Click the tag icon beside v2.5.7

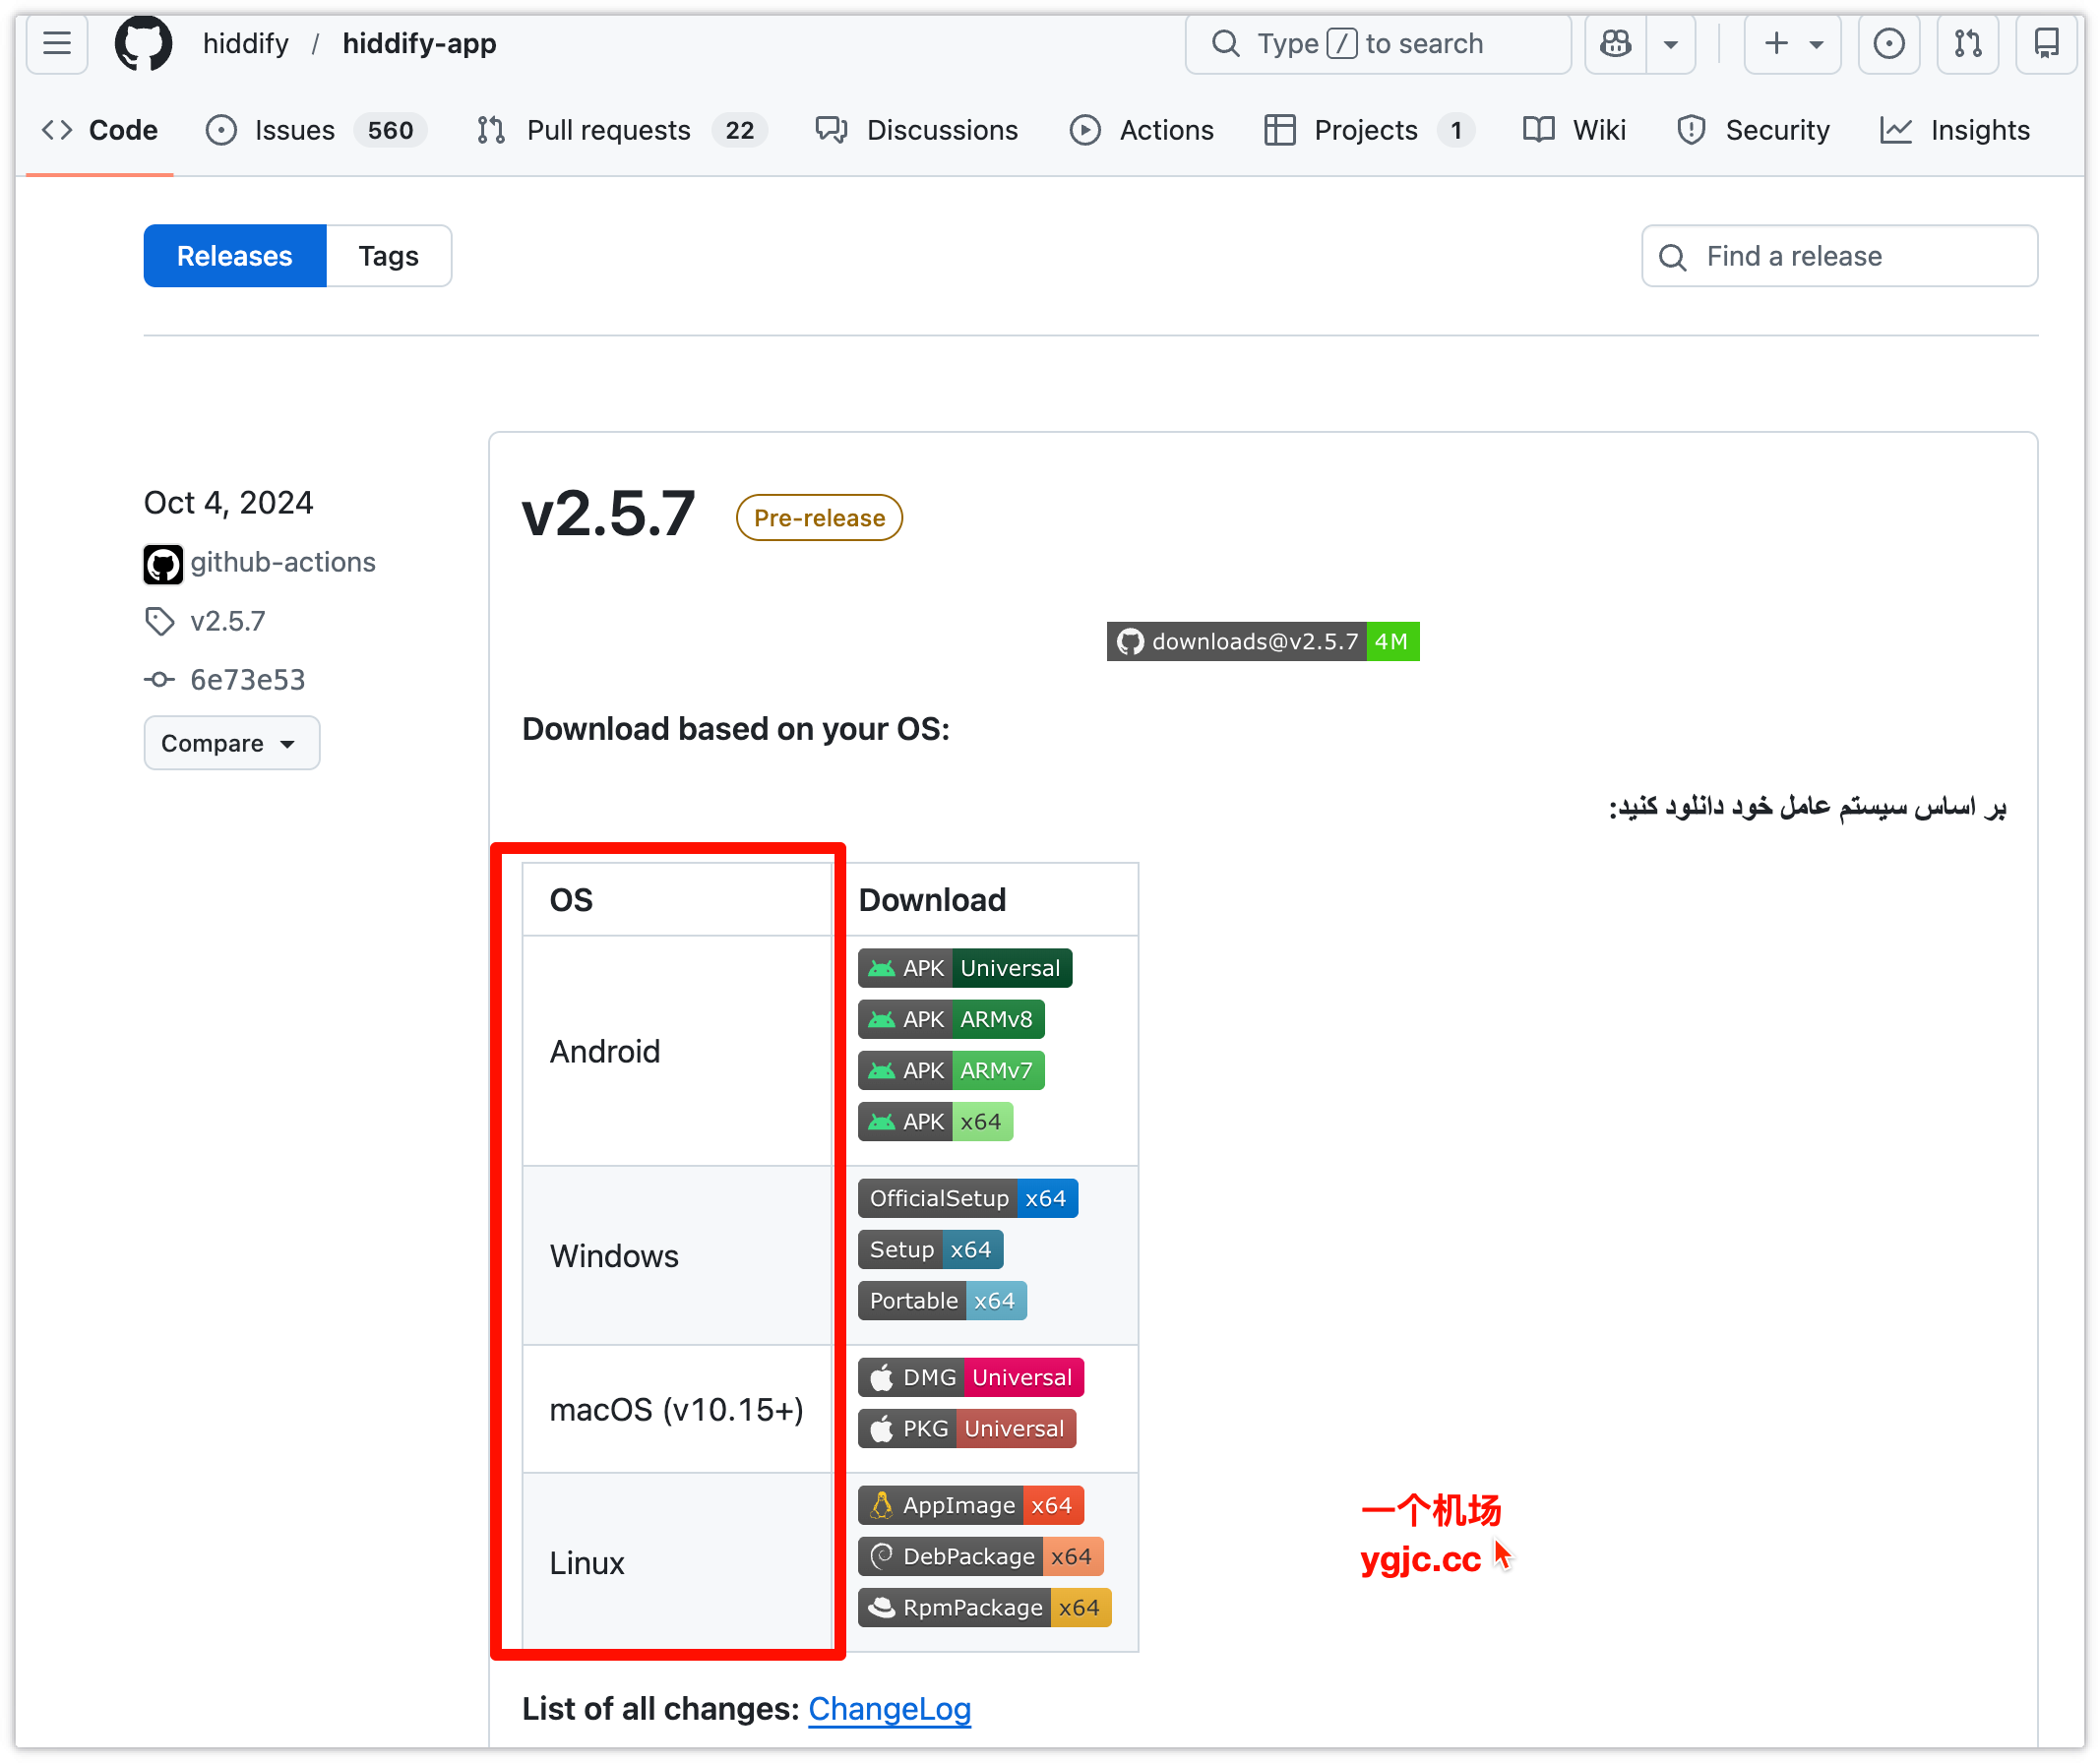click(x=159, y=621)
